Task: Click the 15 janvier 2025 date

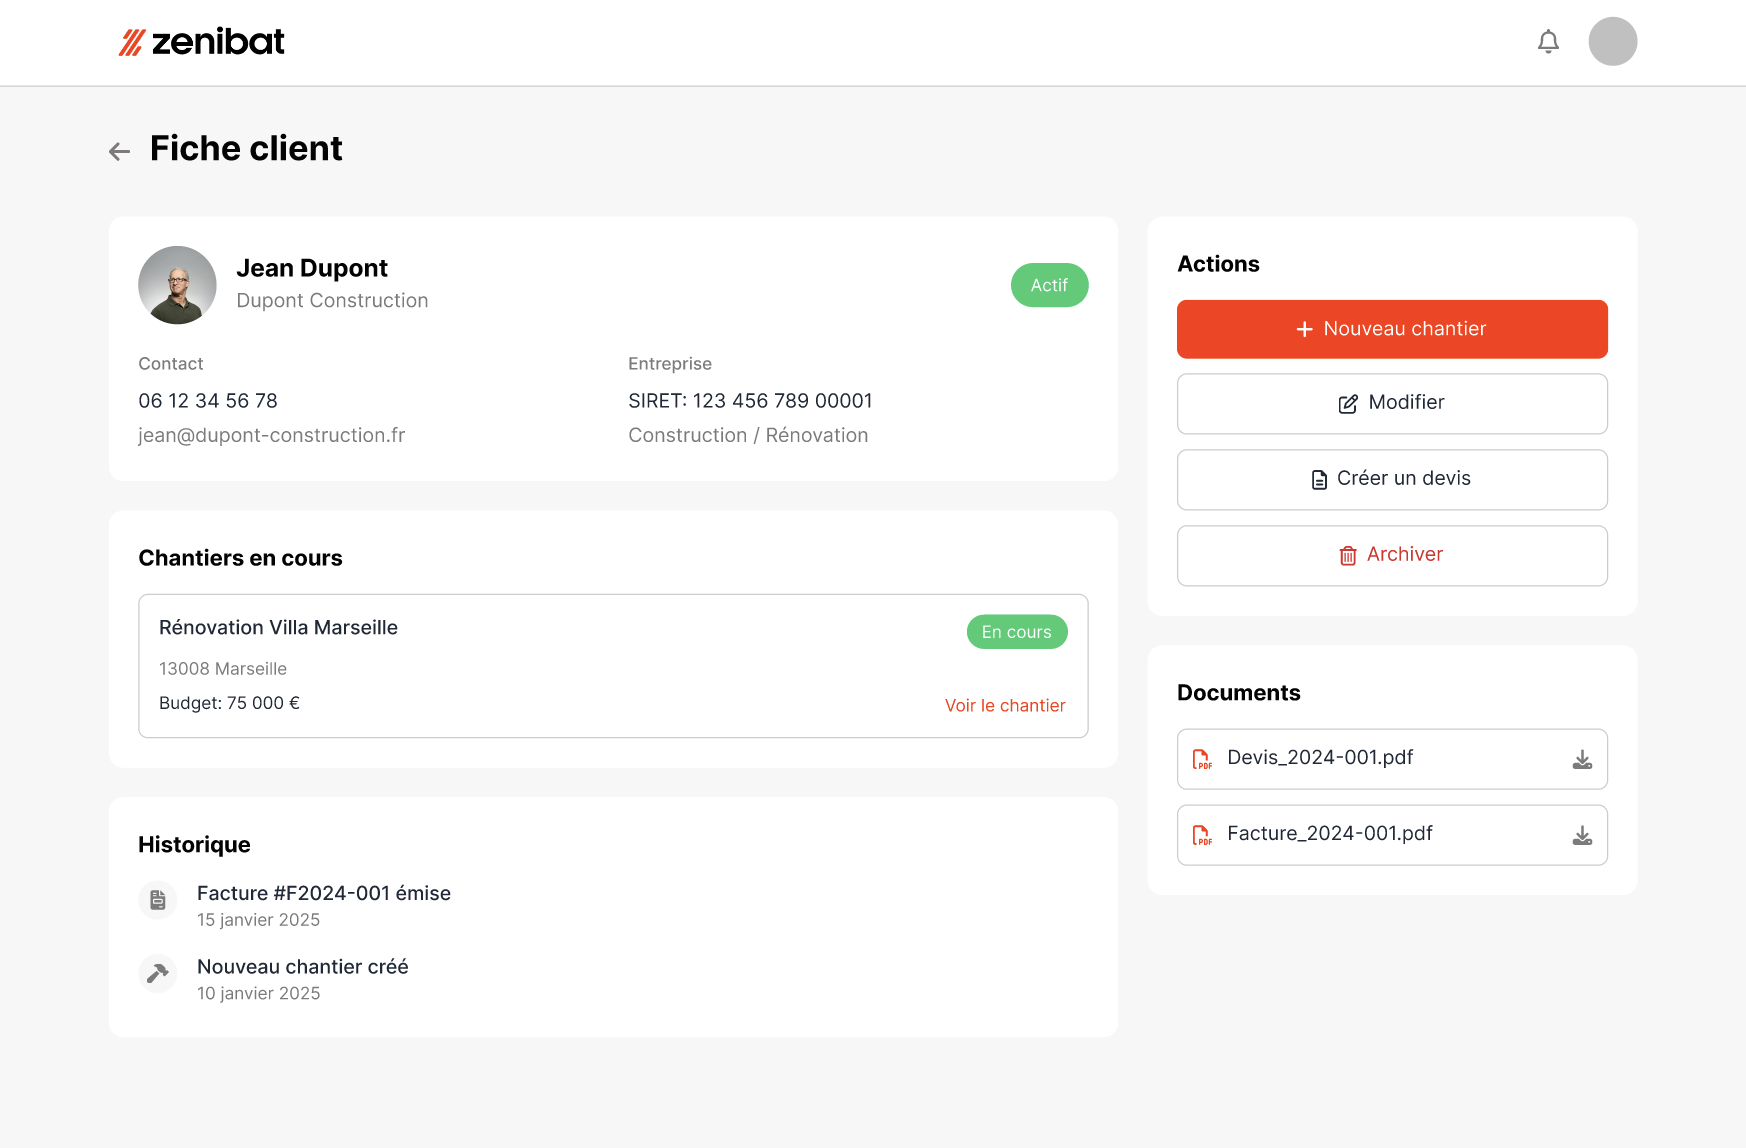Action: (x=259, y=920)
